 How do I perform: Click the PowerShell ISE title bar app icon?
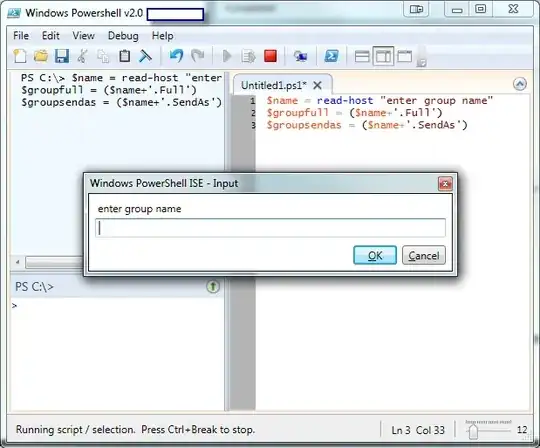tap(14, 13)
